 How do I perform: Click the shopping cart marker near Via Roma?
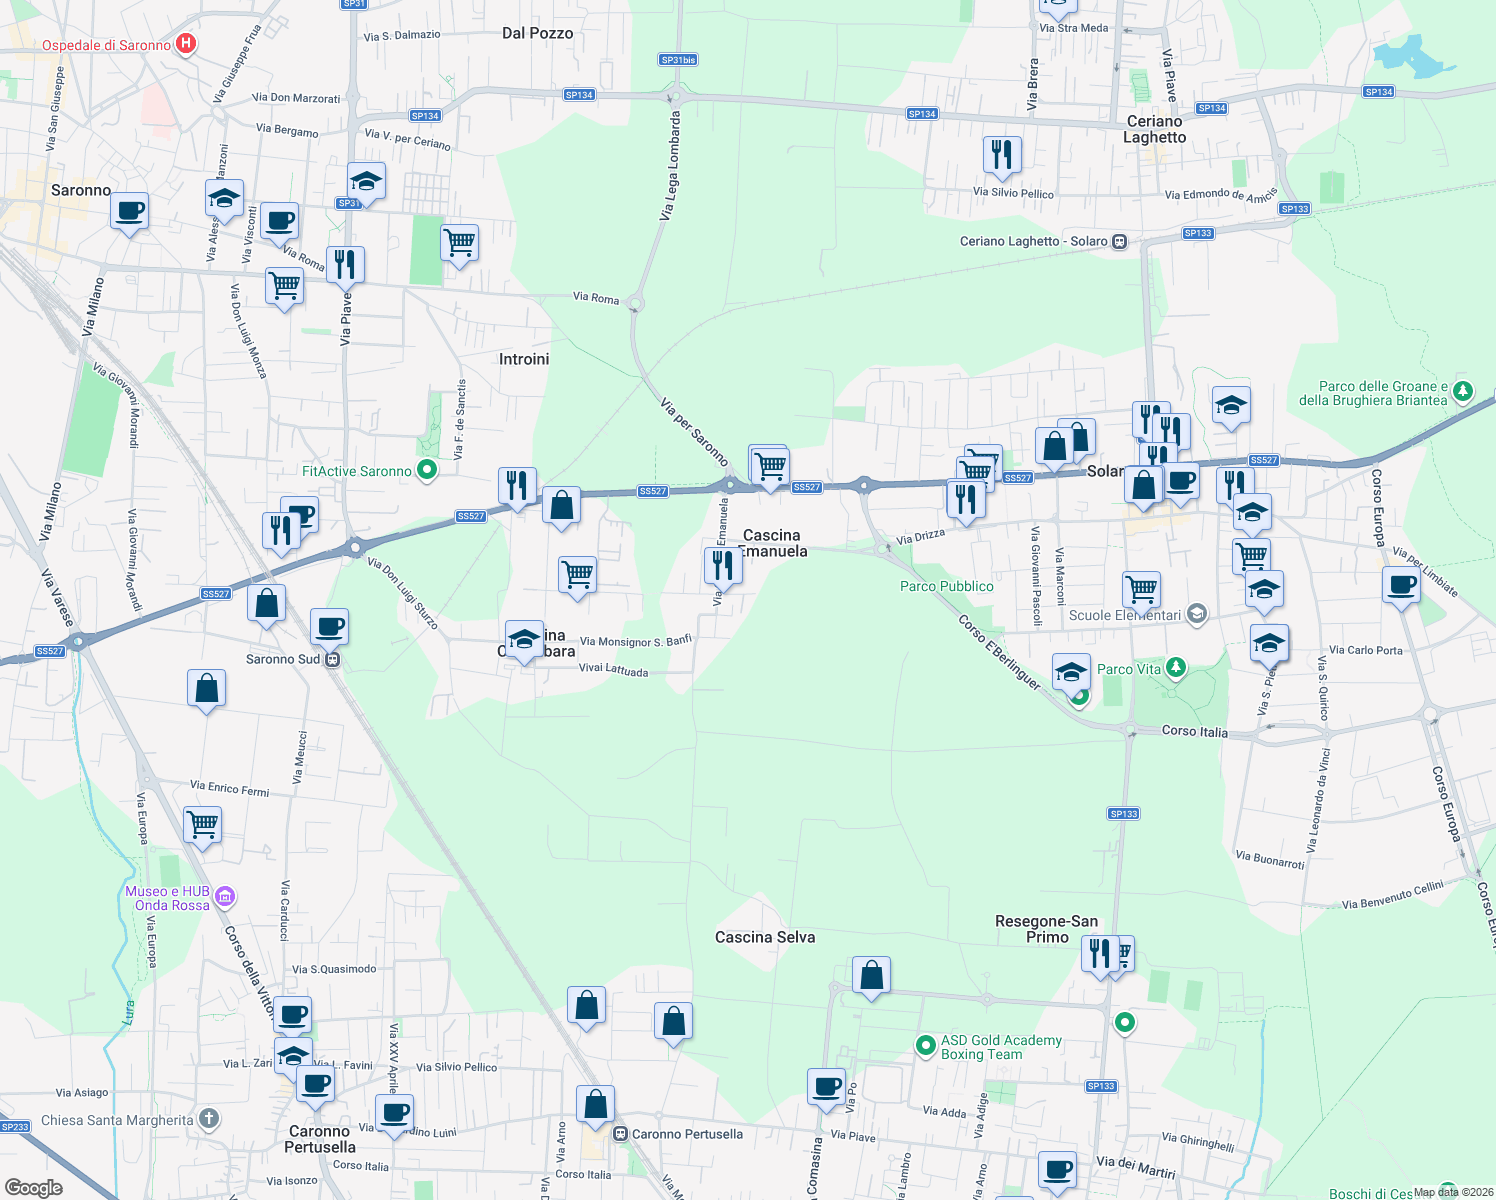(x=285, y=285)
